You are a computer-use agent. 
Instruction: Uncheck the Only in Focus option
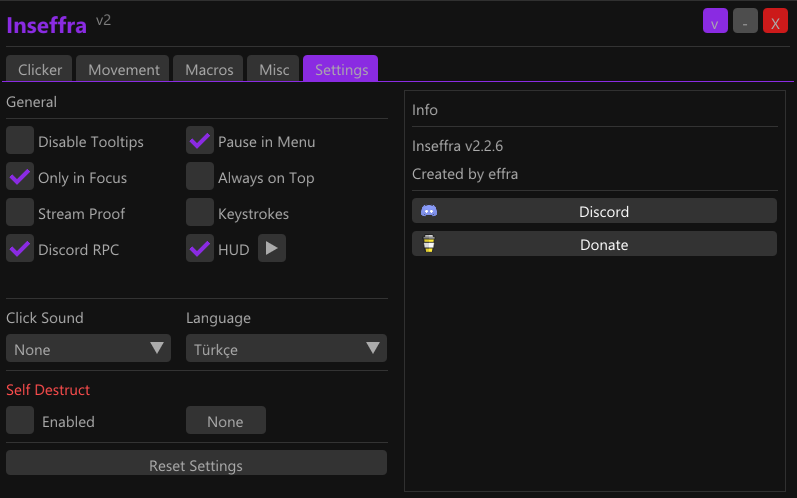[20, 177]
